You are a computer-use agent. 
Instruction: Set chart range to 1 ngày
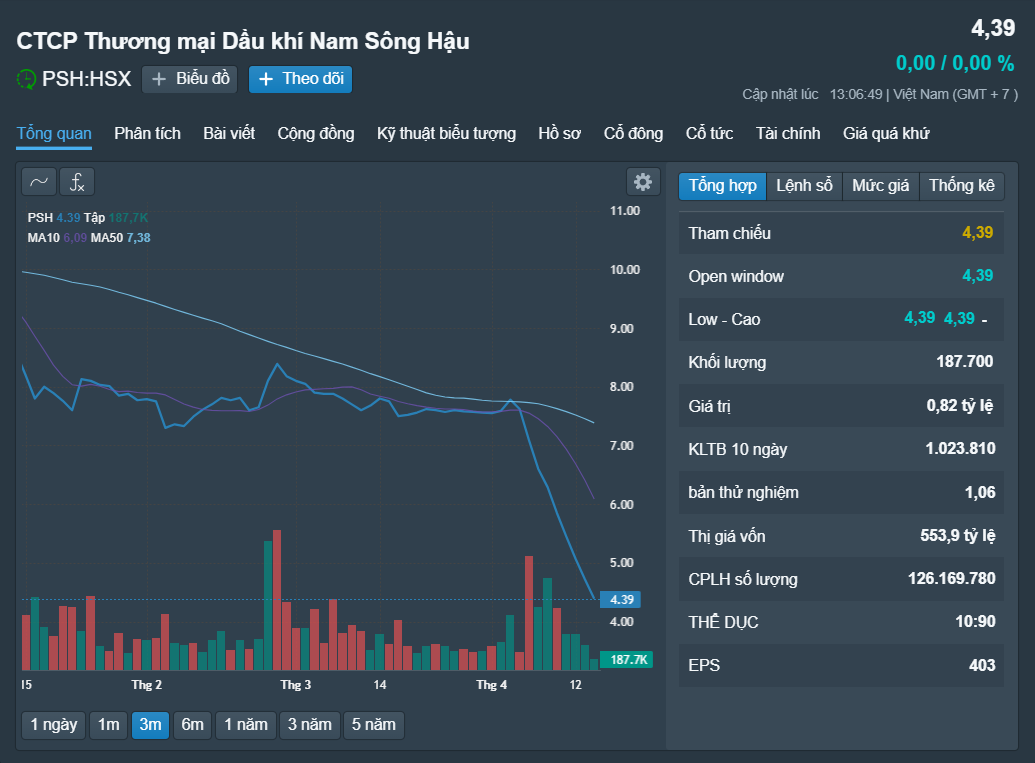tap(53, 725)
